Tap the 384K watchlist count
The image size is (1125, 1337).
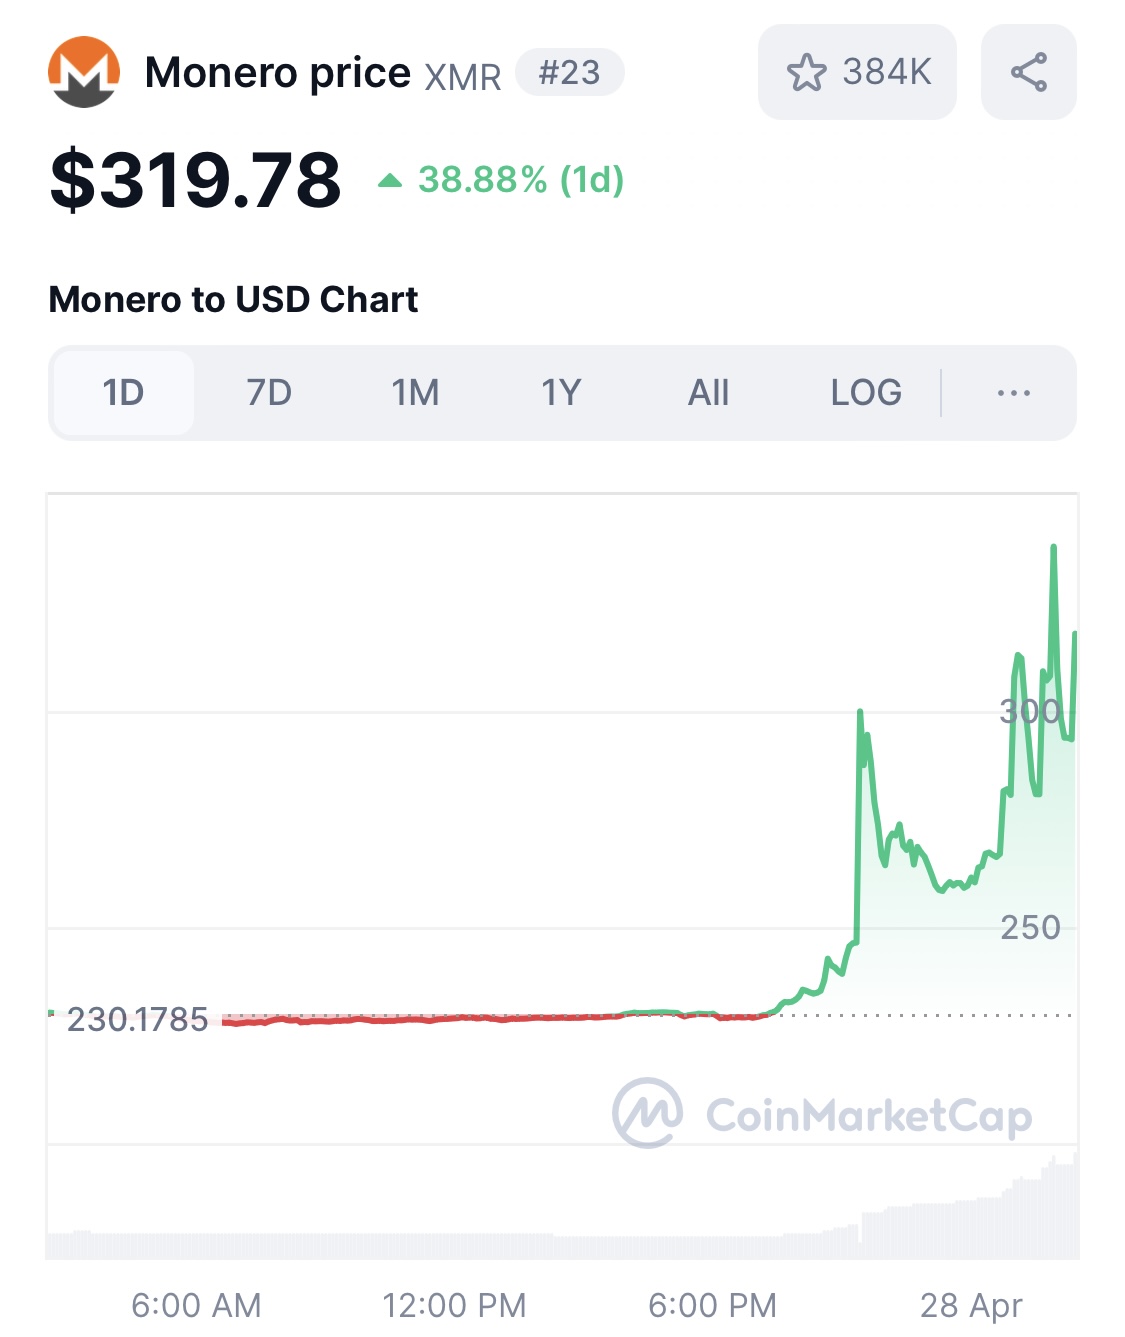(x=887, y=72)
